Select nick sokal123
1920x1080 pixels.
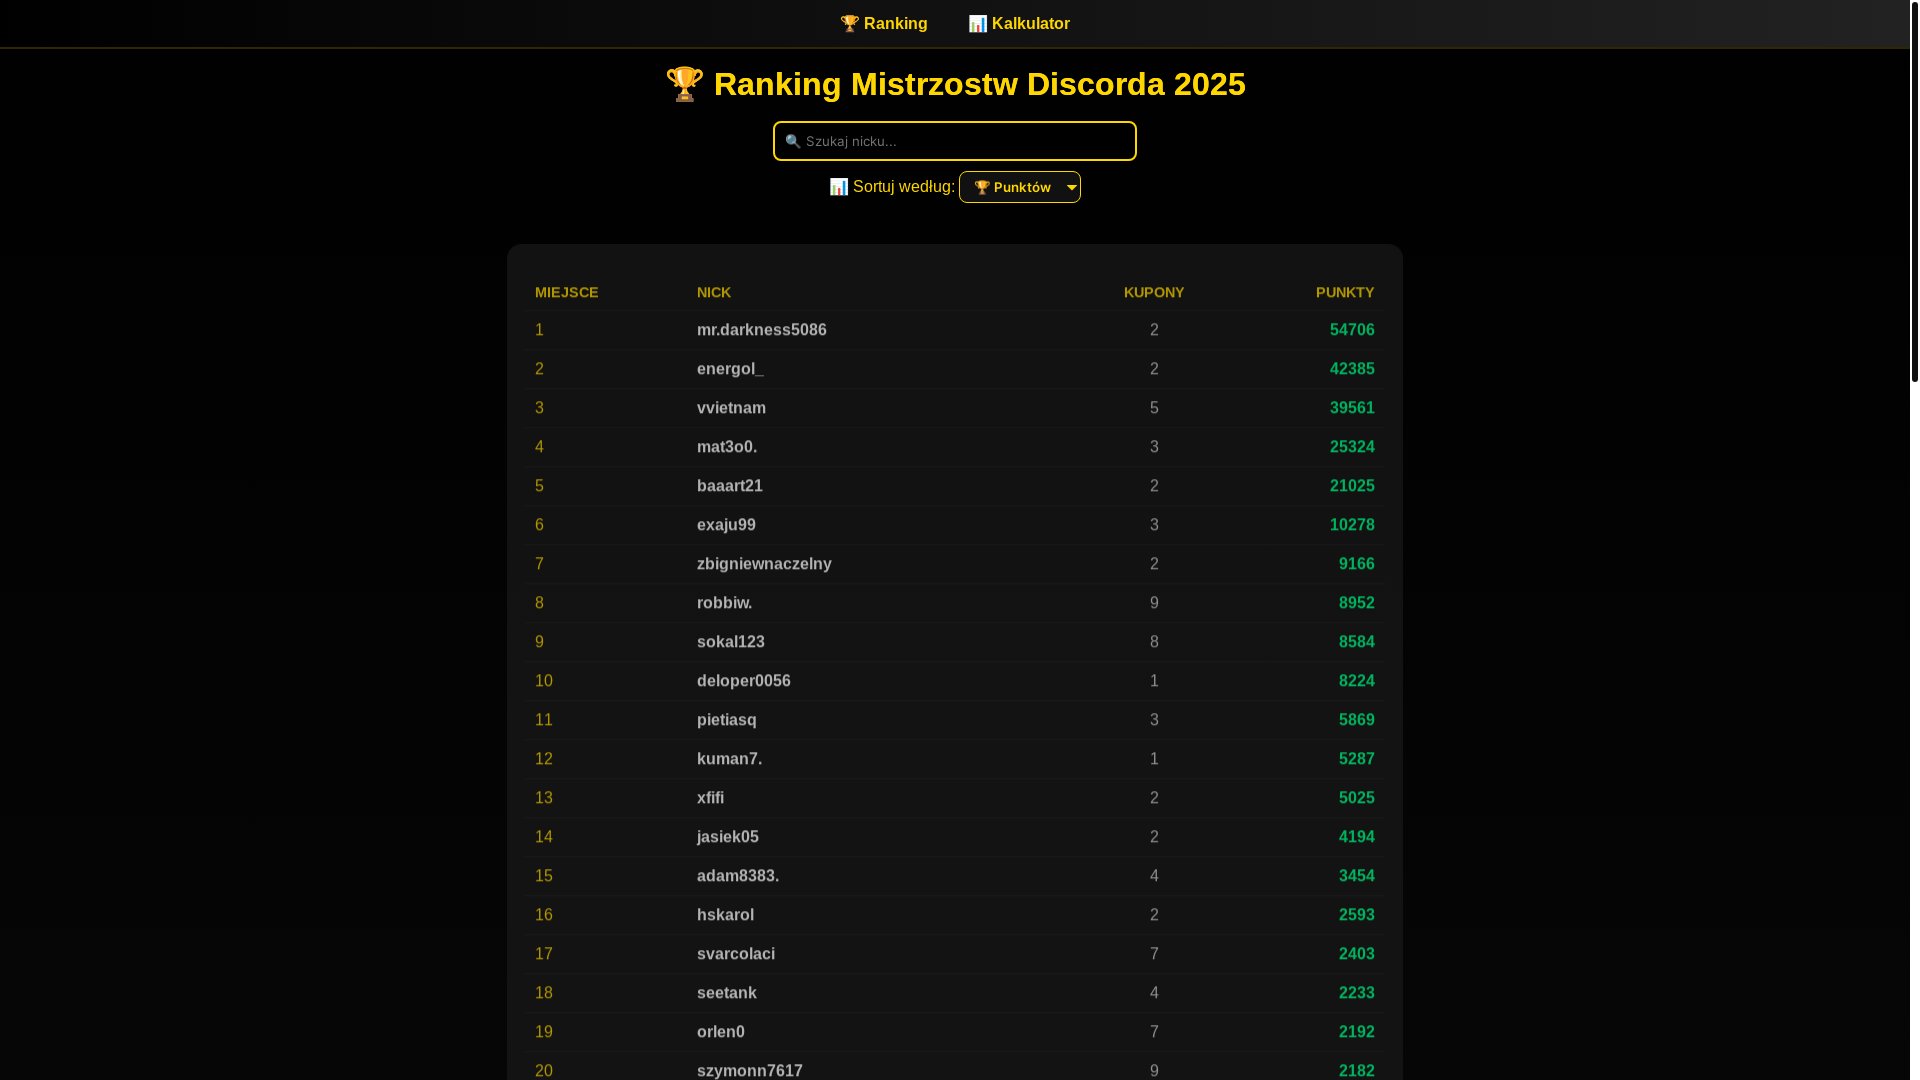pyautogui.click(x=731, y=642)
